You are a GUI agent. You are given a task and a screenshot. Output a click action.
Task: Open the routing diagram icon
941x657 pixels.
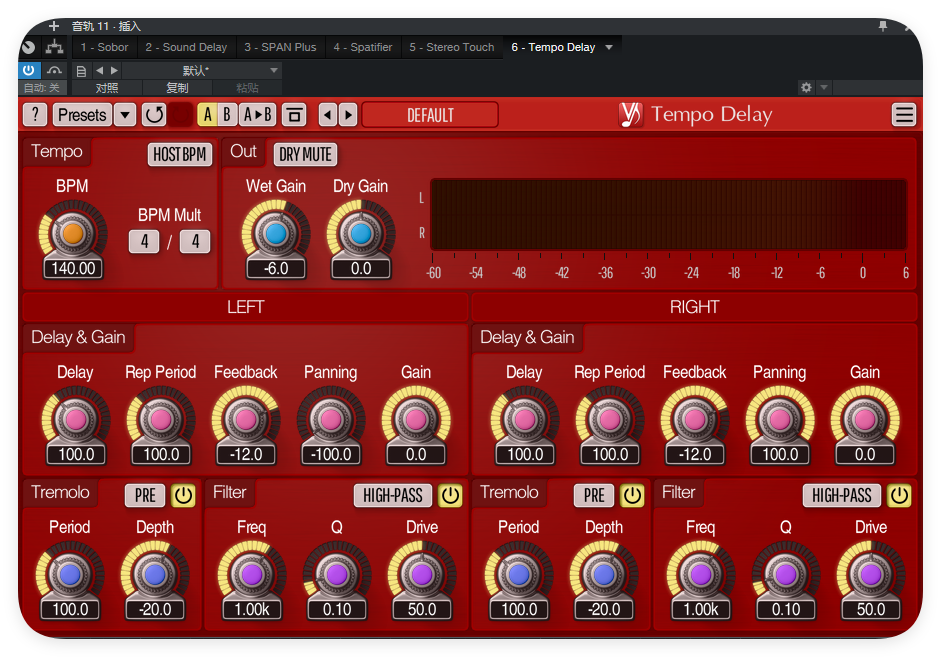point(55,47)
